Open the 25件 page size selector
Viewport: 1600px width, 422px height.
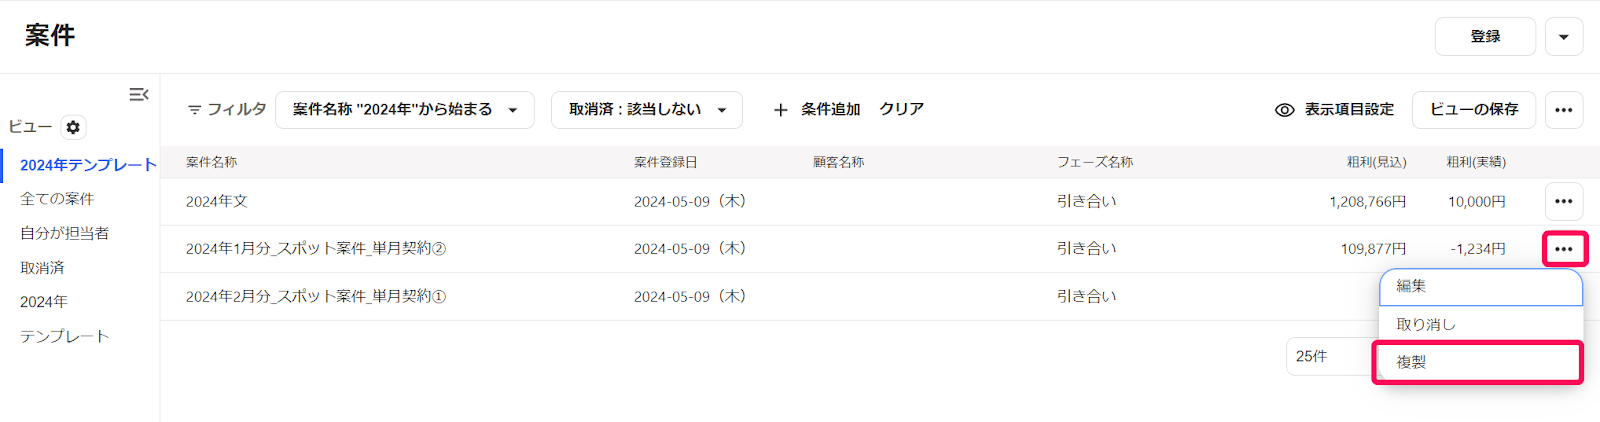click(x=1332, y=357)
